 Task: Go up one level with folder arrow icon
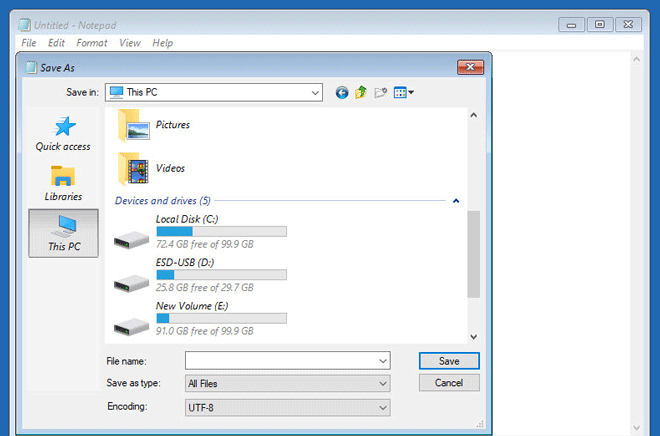click(361, 92)
